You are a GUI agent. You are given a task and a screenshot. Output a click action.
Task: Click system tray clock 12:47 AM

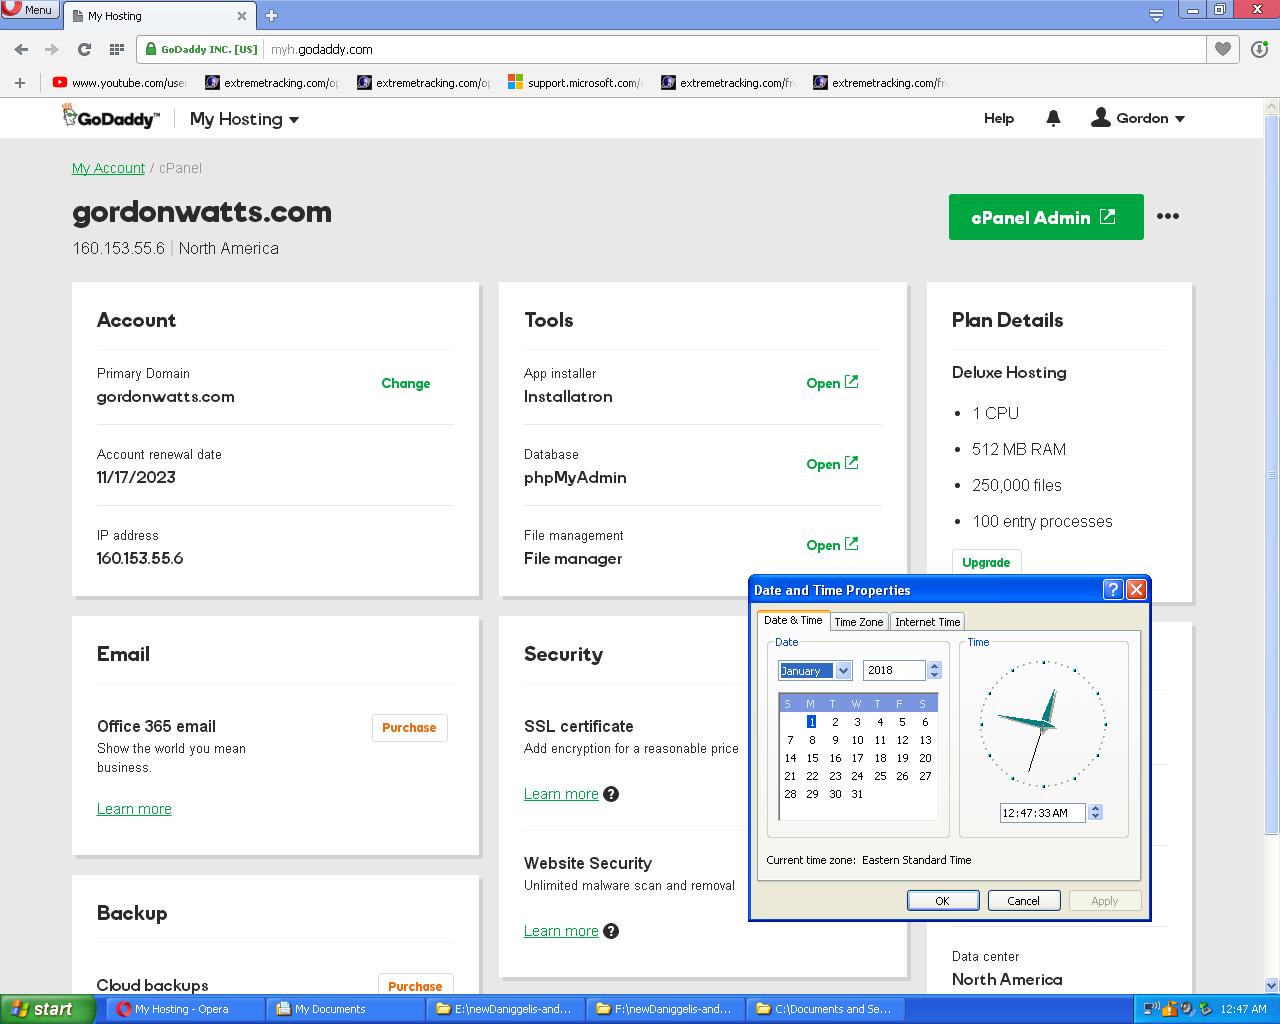point(1244,1009)
